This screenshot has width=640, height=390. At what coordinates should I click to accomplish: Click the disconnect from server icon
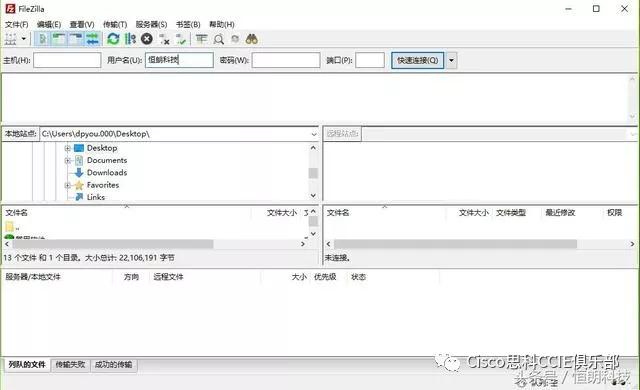[x=164, y=39]
